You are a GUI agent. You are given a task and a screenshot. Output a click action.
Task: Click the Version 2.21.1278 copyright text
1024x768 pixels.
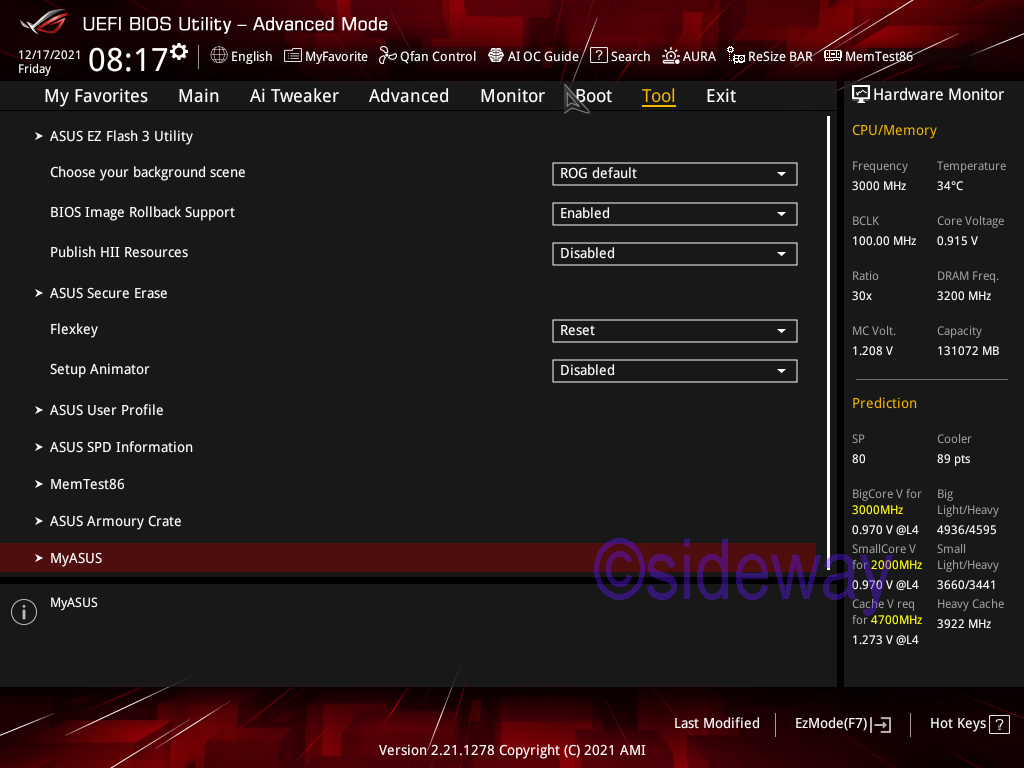tap(512, 750)
